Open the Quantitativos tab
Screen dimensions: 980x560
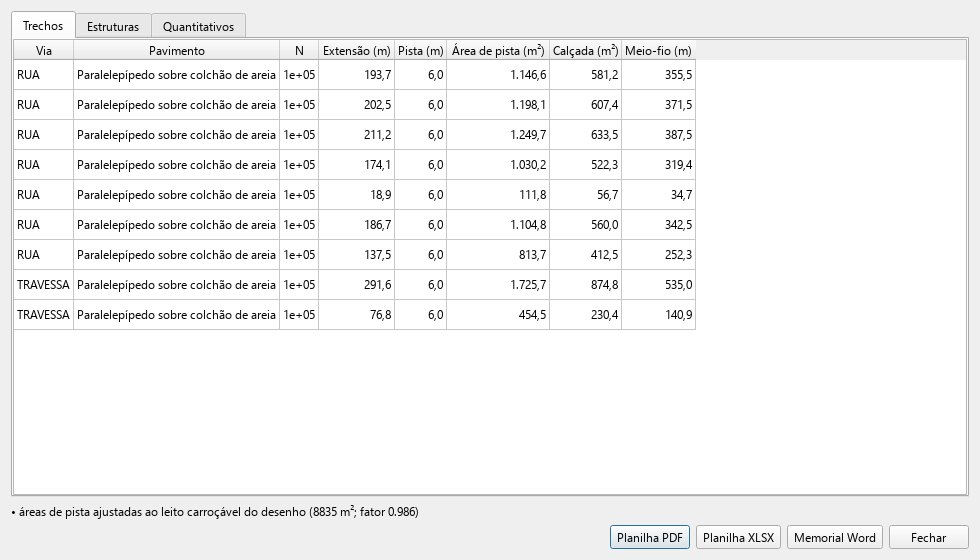198,26
